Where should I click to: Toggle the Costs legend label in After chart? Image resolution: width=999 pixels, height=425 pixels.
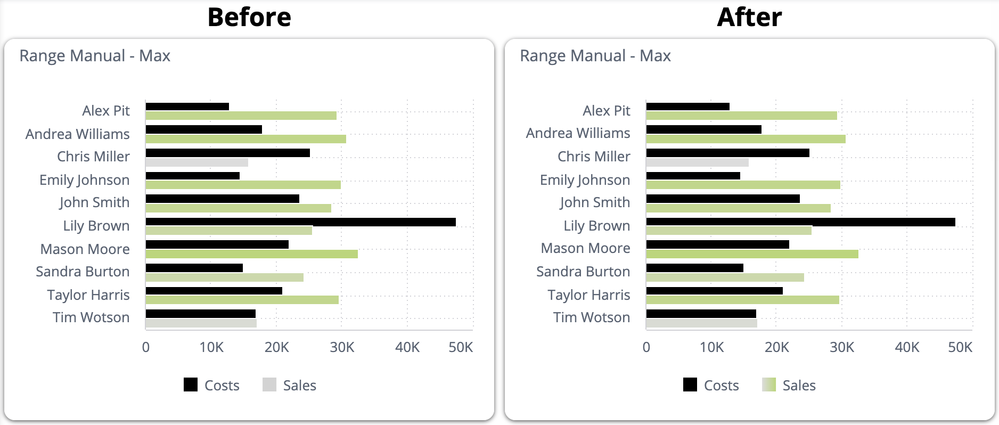tap(721, 385)
